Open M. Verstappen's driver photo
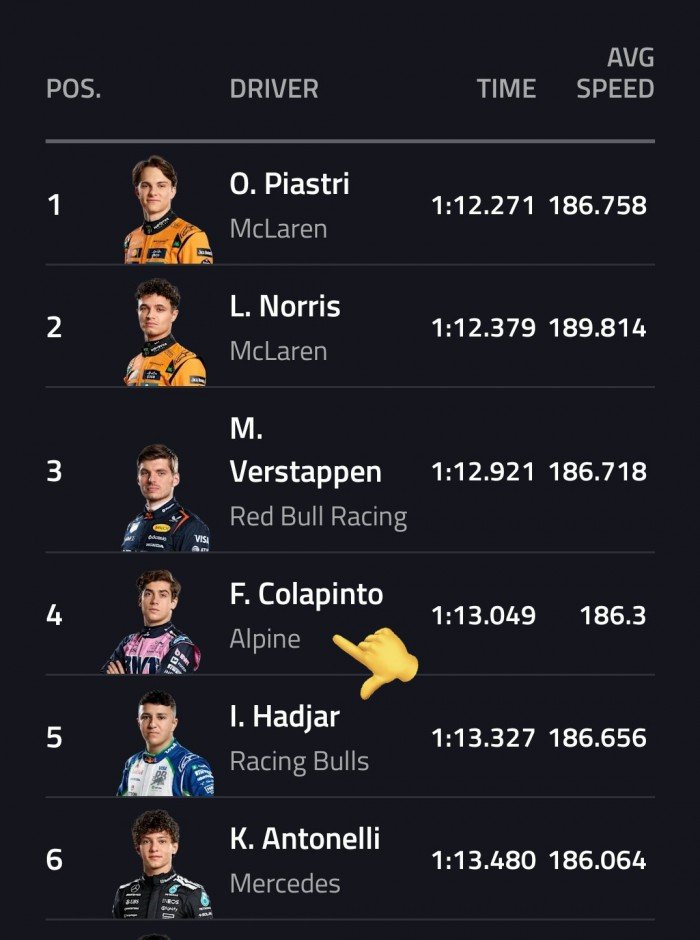 point(165,498)
